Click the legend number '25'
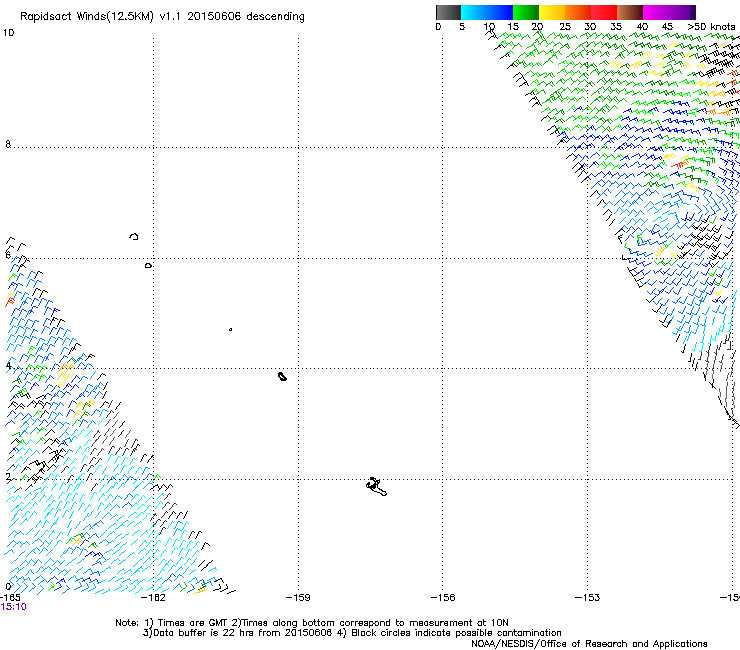This screenshot has width=740, height=650. 565,27
